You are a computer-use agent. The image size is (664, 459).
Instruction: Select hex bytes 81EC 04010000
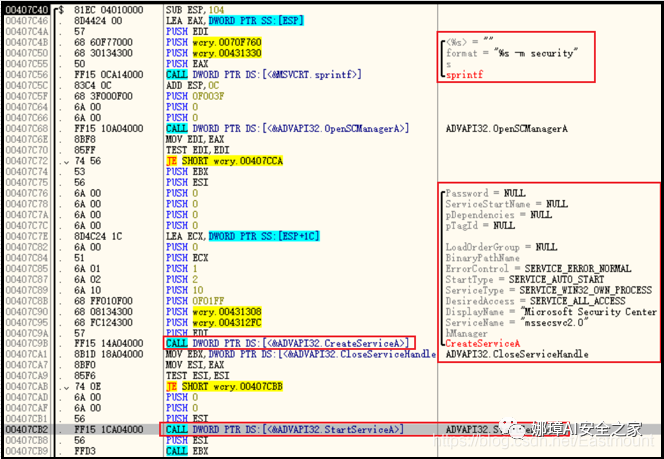point(108,10)
